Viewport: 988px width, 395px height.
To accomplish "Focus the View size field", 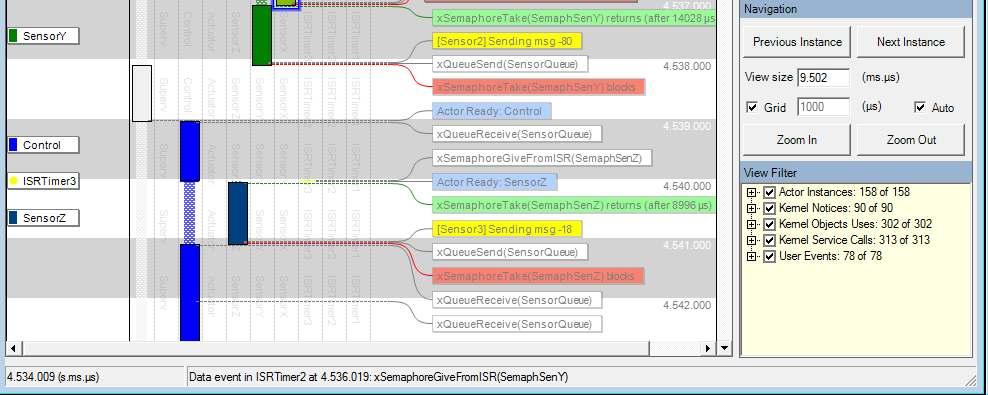I will click(x=823, y=77).
